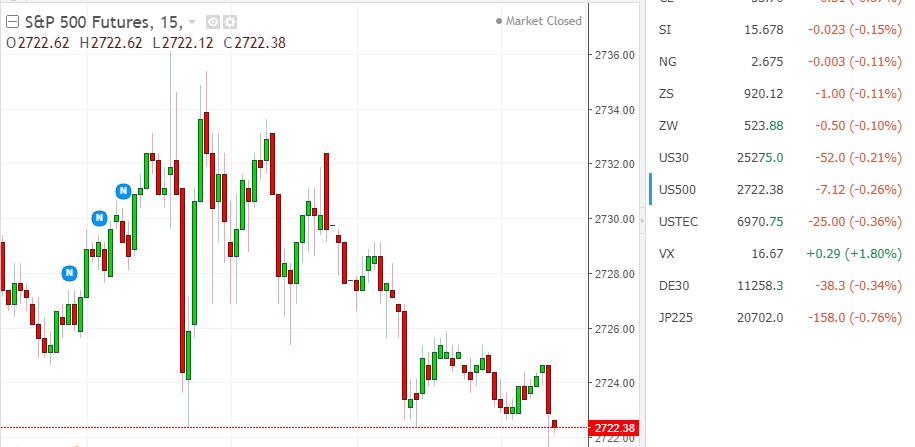Open the USTEC watchlist entry
This screenshot has height=447, width=915.
point(780,222)
